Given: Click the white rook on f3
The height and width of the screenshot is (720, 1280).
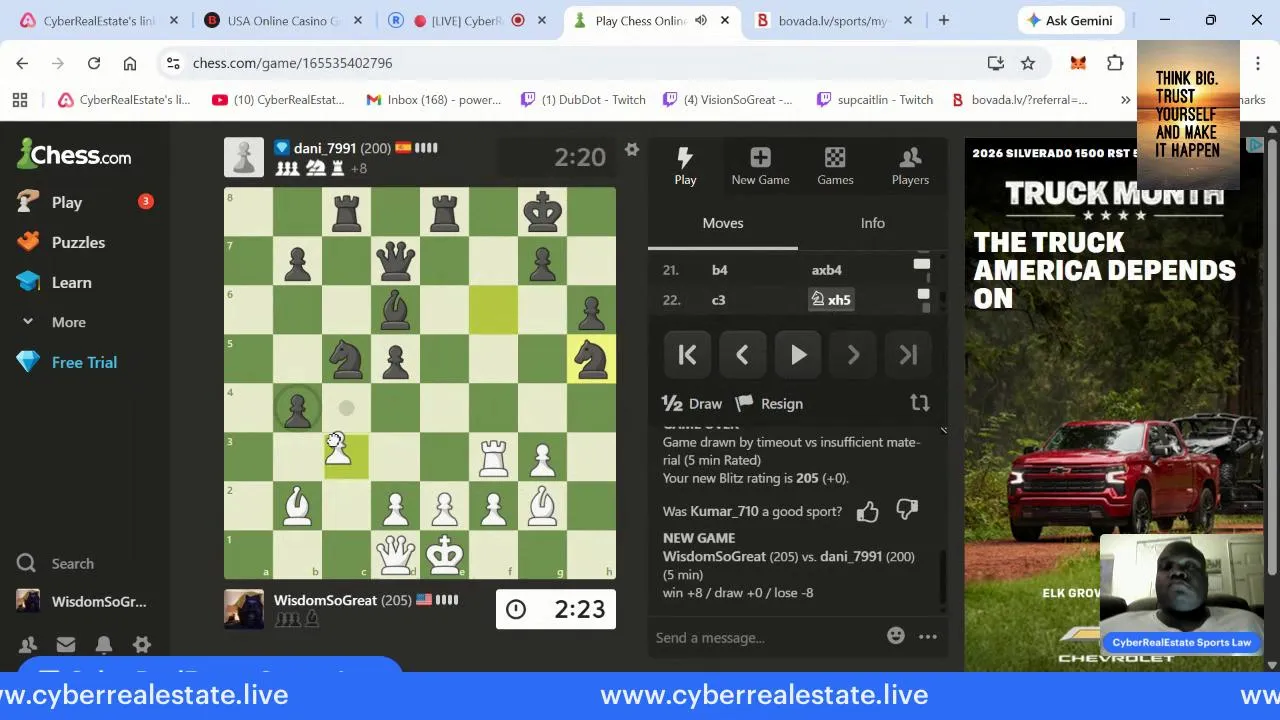Looking at the screenshot, I should (493, 456).
